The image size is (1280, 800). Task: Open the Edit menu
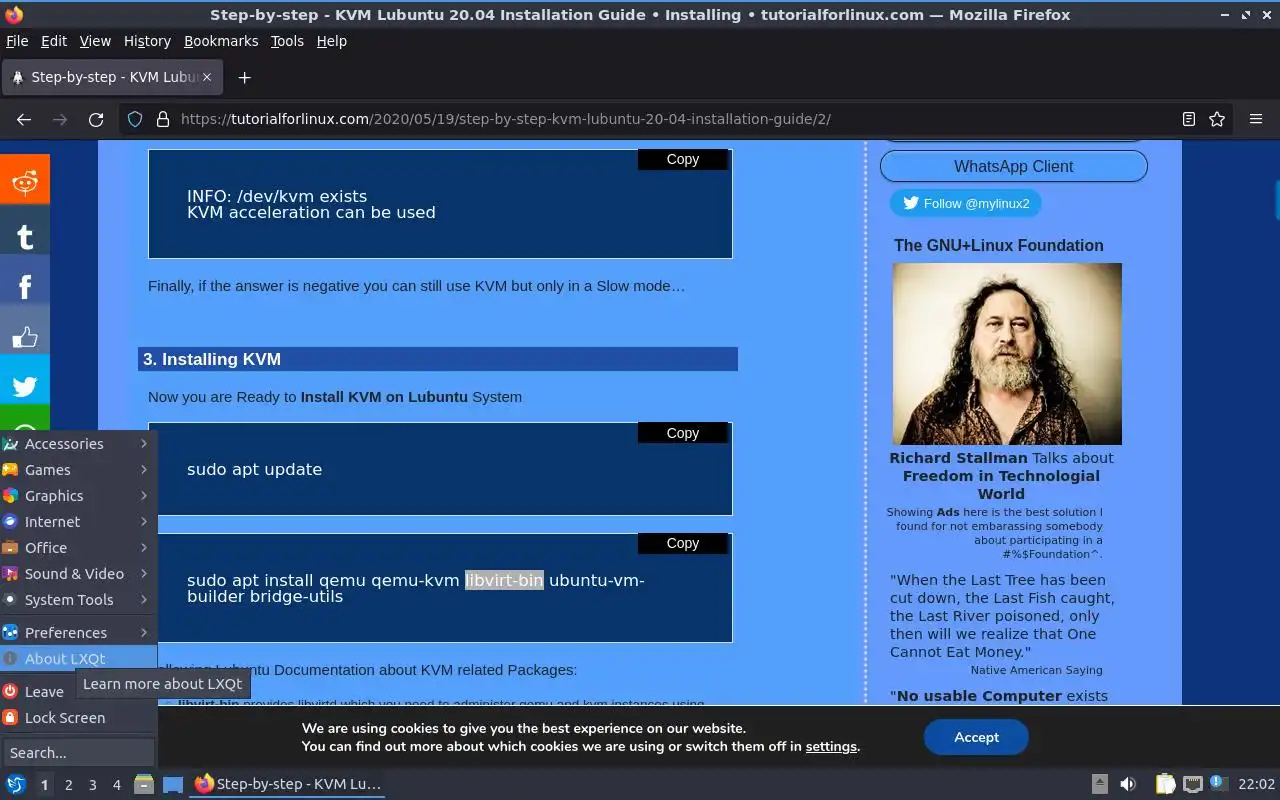point(54,41)
